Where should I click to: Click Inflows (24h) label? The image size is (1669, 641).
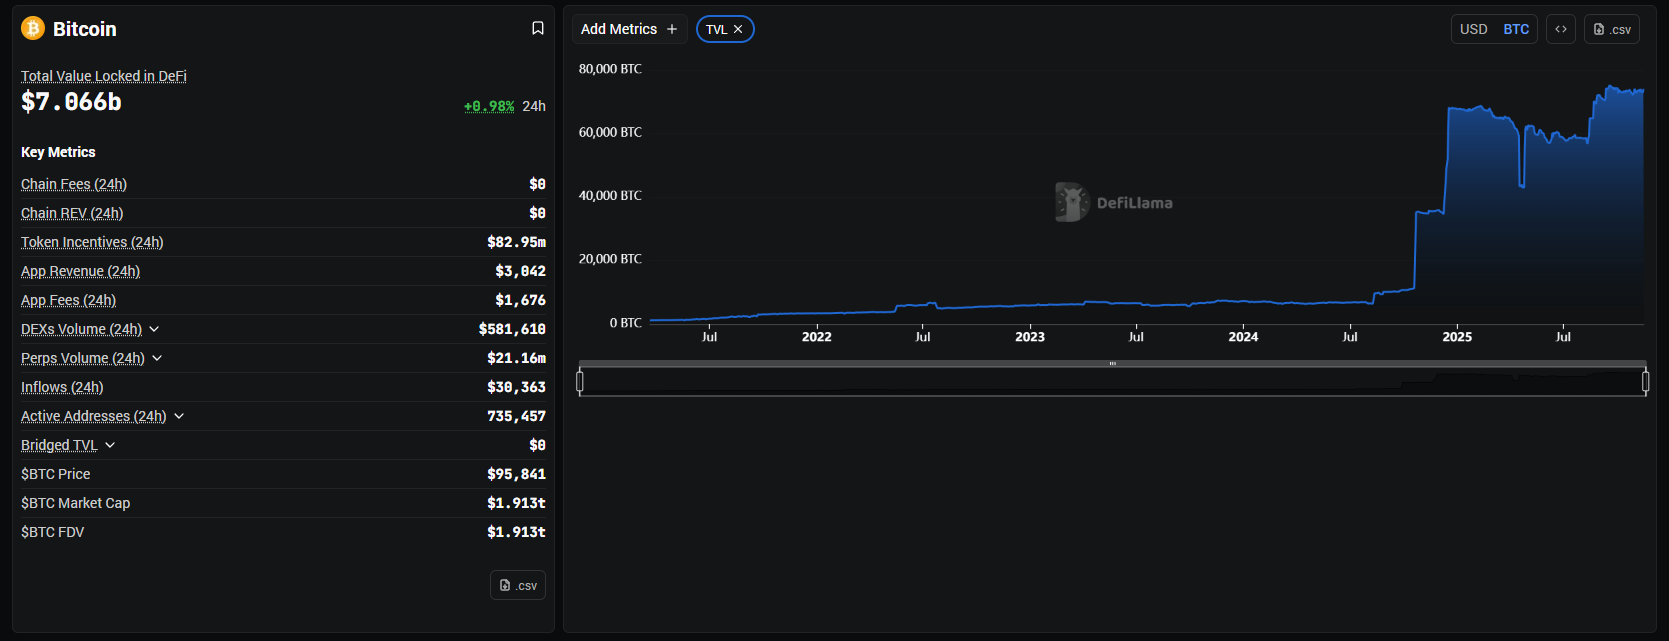[x=62, y=387]
